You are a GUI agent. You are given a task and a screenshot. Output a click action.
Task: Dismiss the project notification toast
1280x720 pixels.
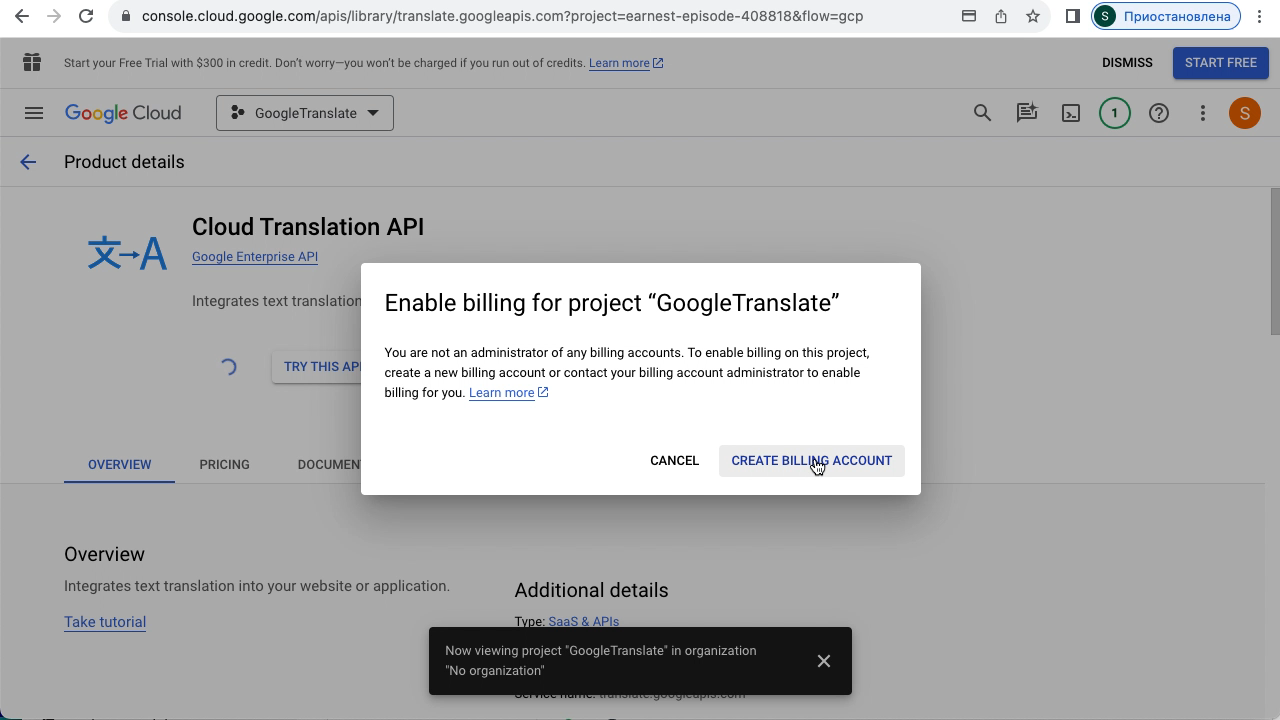(823, 661)
